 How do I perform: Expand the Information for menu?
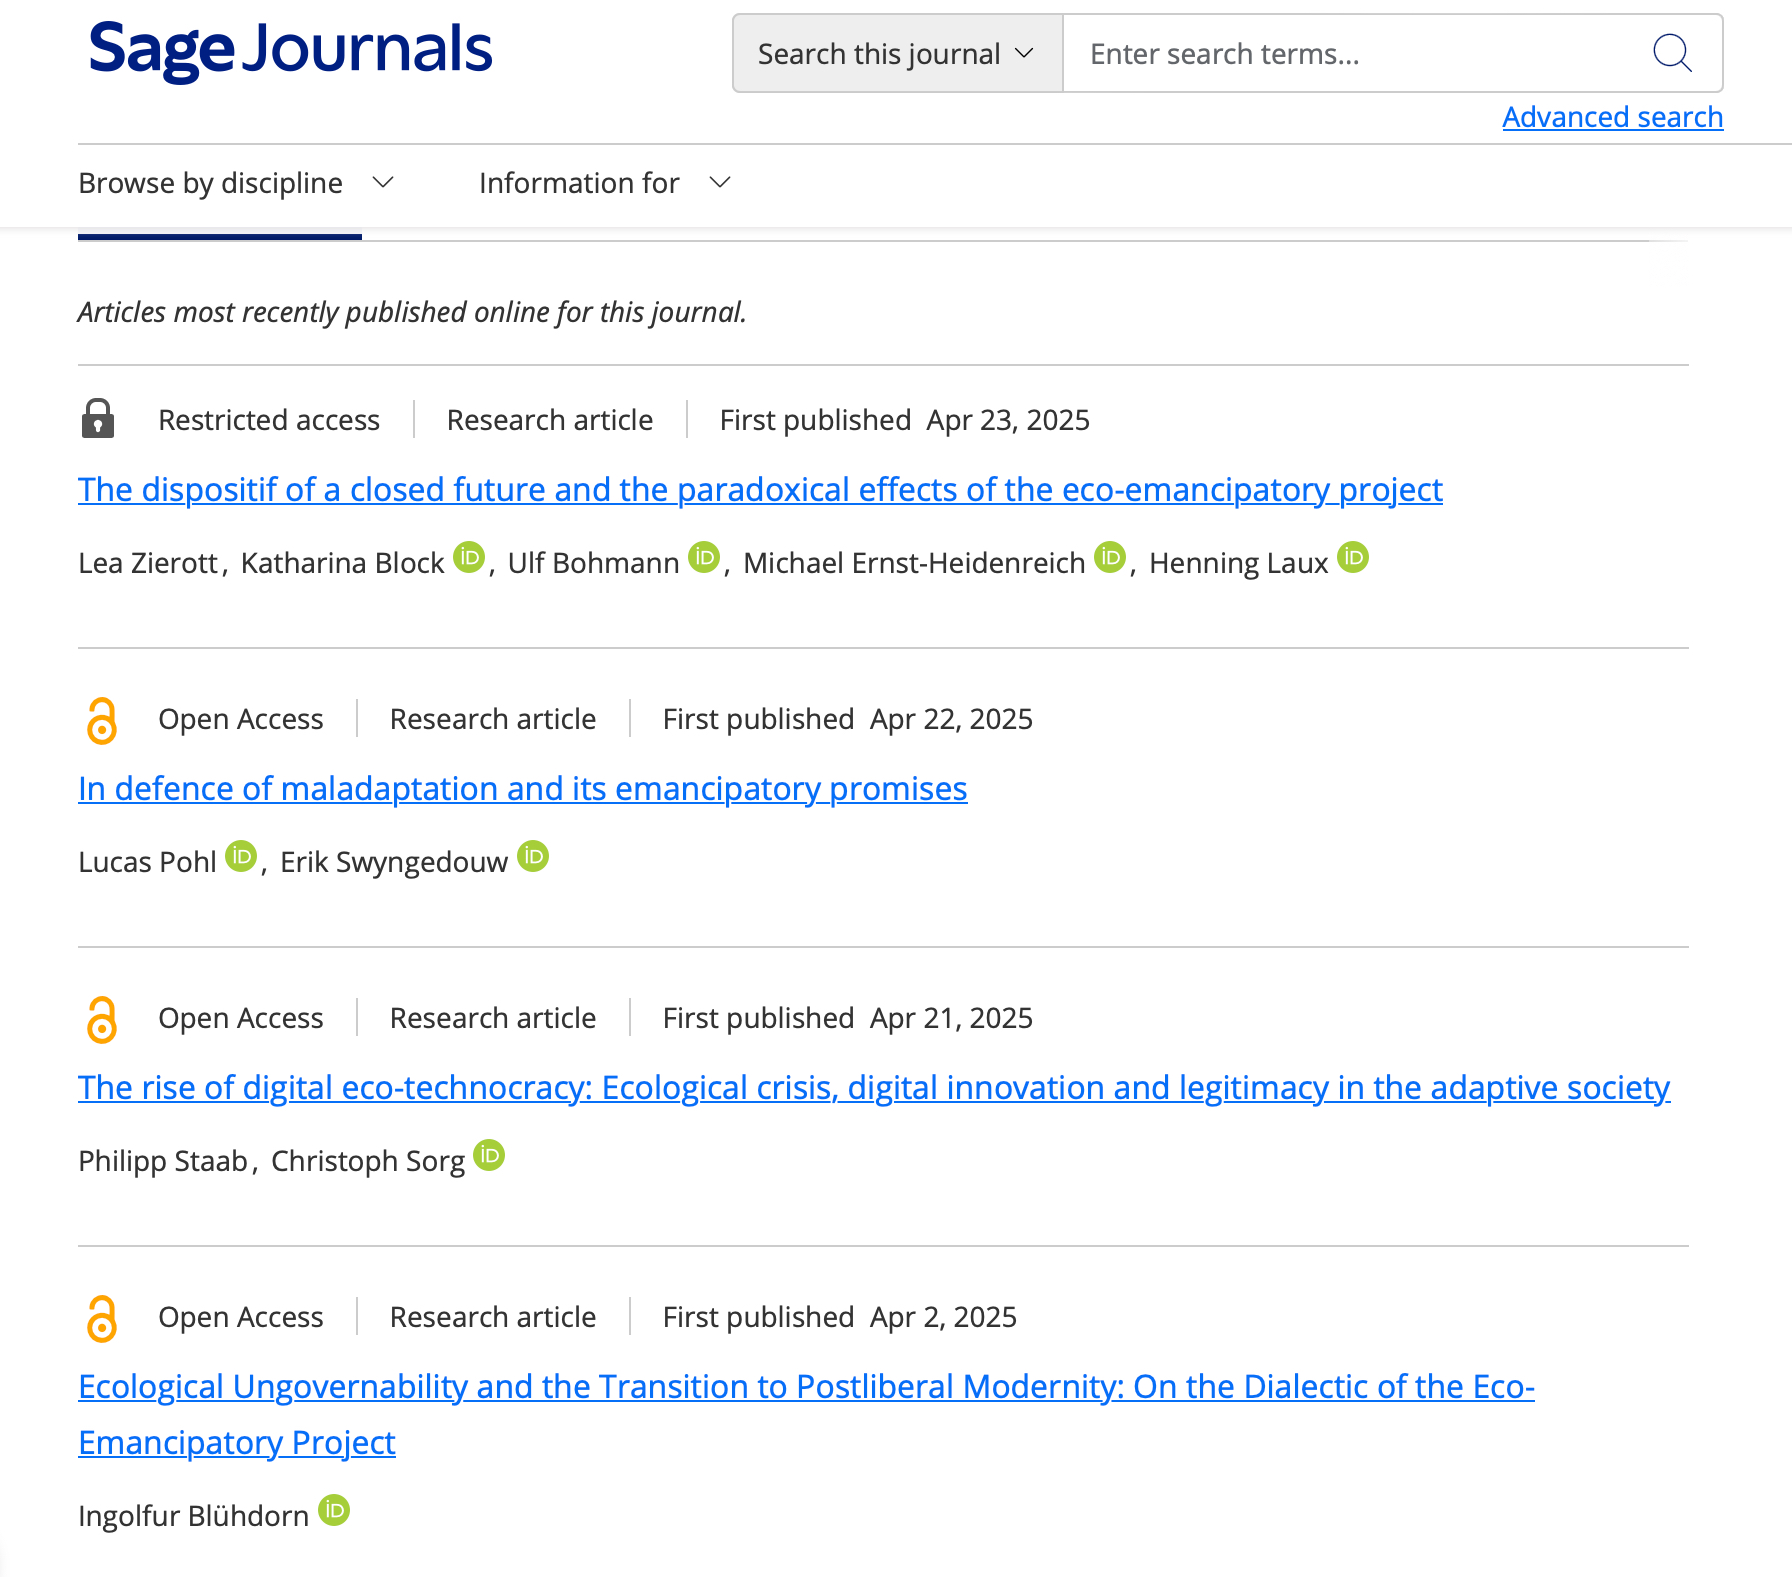[x=604, y=183]
